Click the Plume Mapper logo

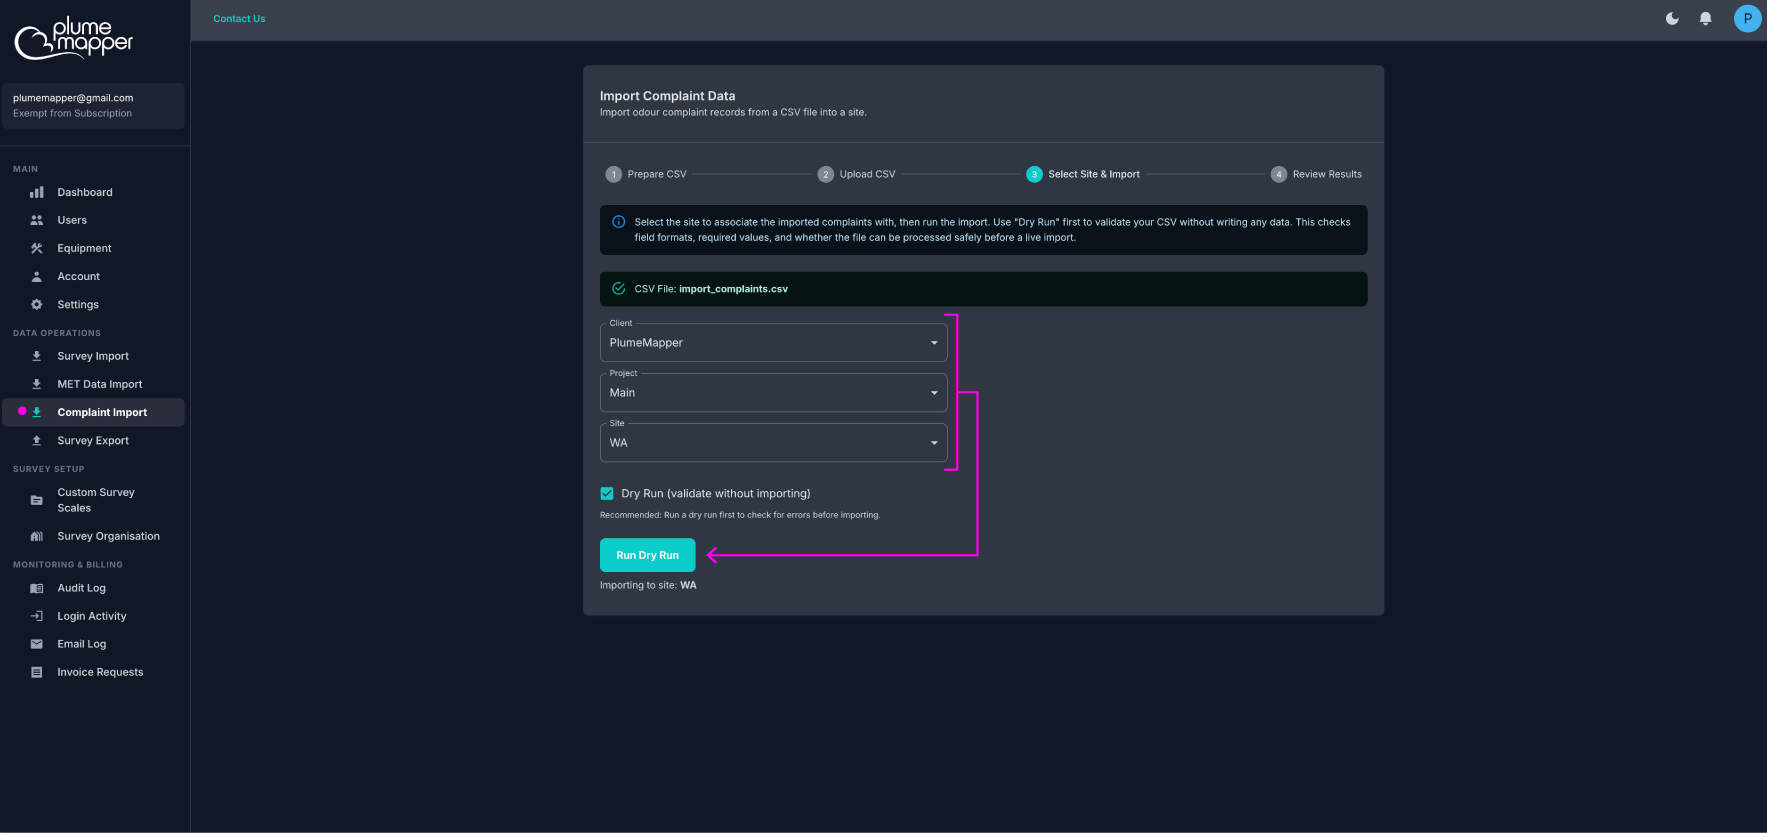coord(74,38)
